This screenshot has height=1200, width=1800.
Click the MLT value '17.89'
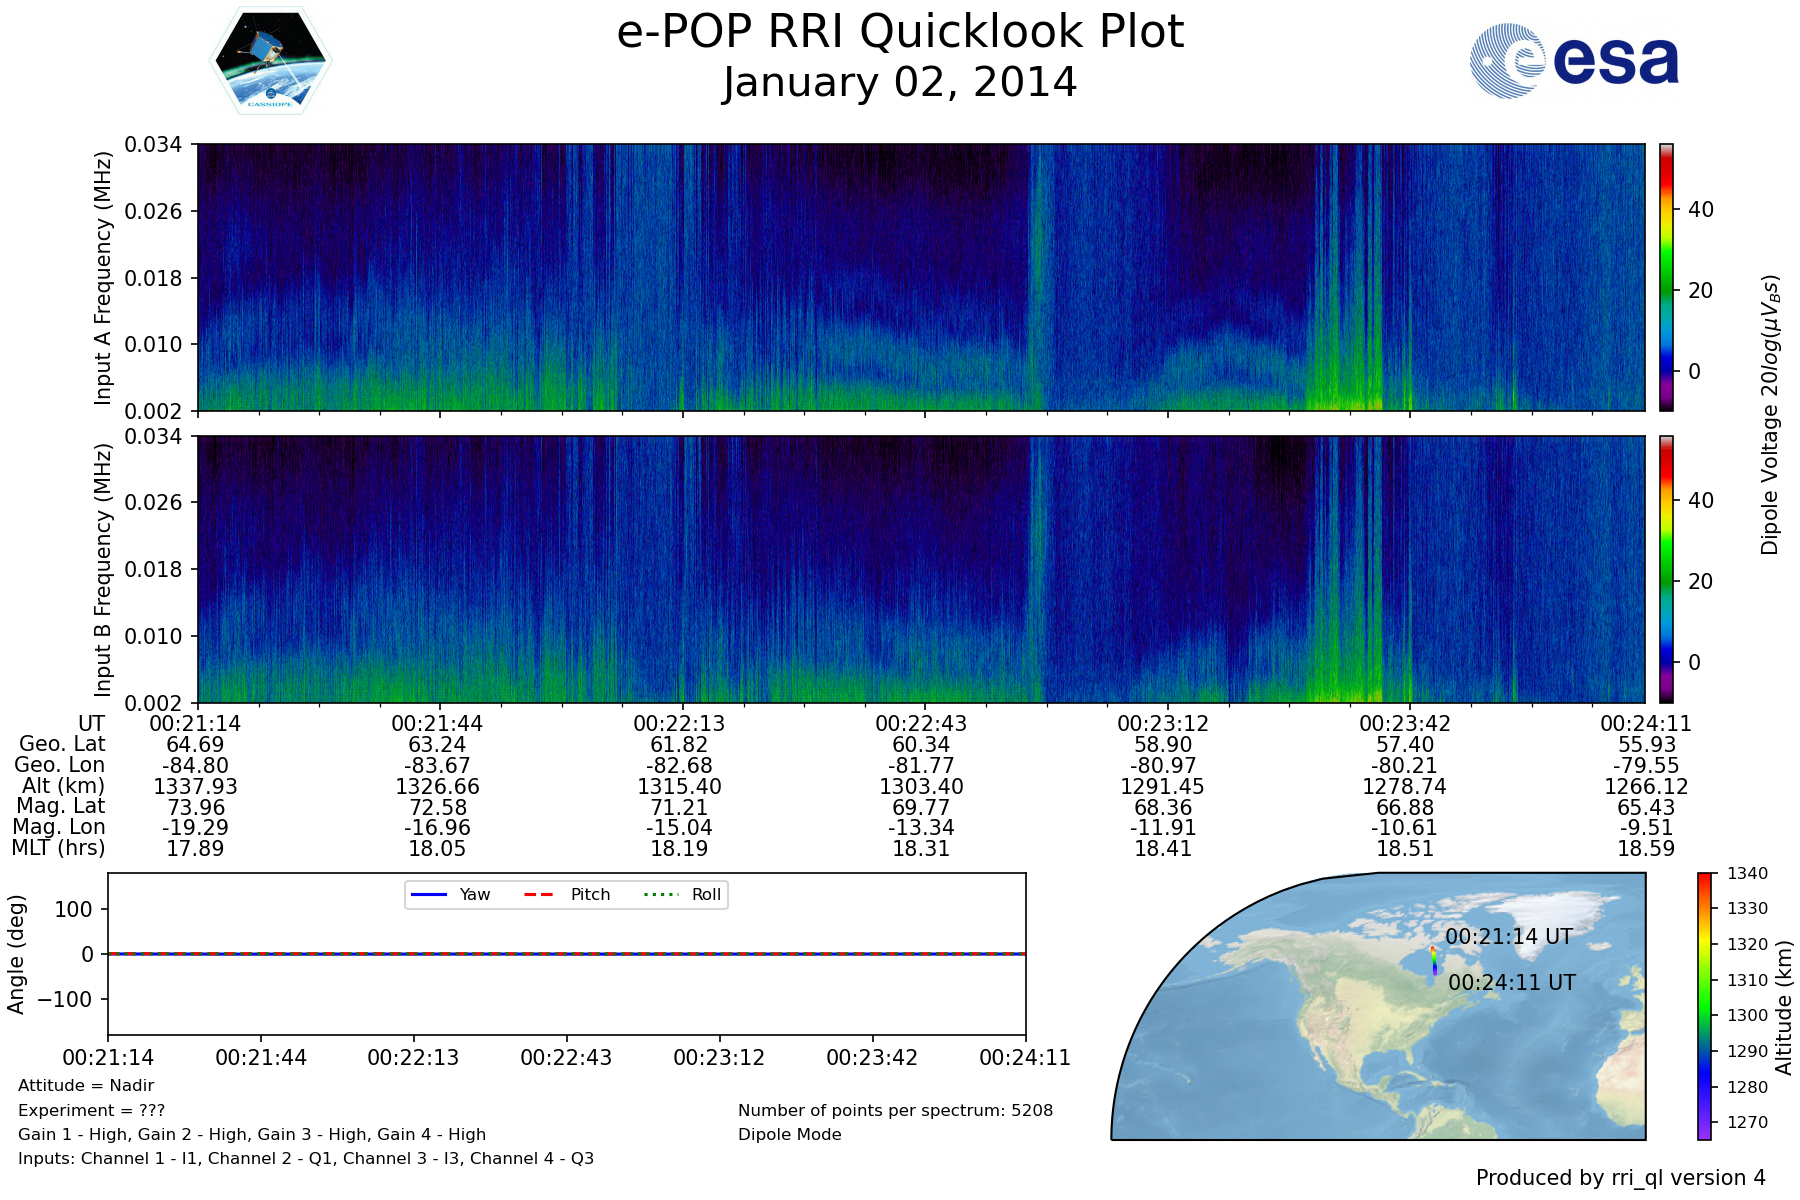195,849
